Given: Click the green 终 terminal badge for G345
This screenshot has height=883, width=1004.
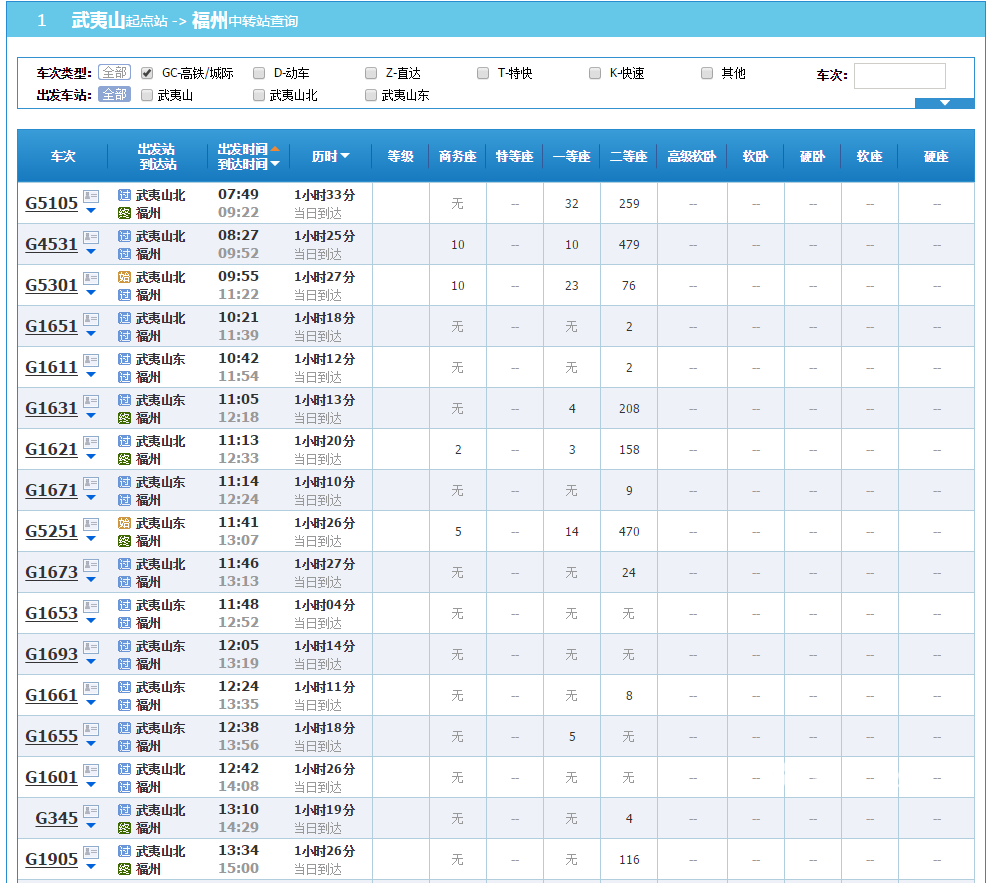Looking at the screenshot, I should (125, 828).
